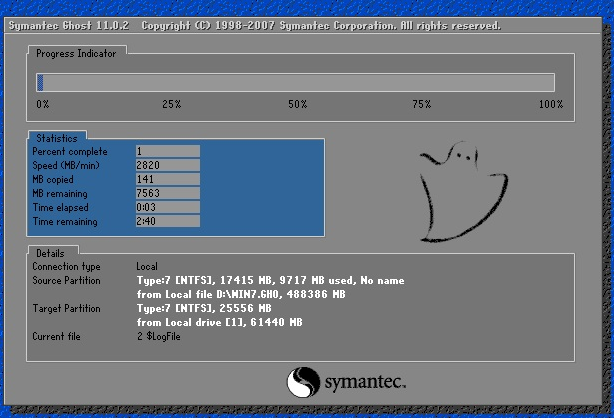This screenshot has height=418, width=614.
Task: Click the progress indicator bar
Action: point(295,83)
